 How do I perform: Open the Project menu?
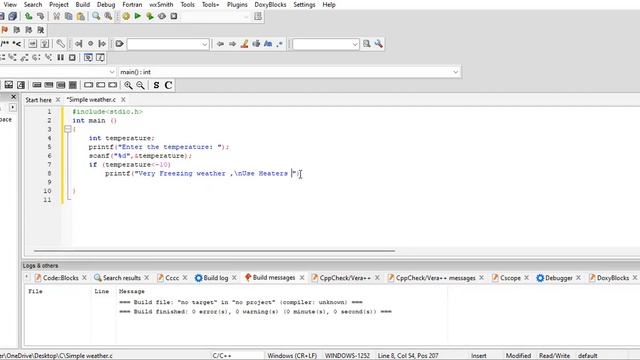pyautogui.click(x=59, y=4)
